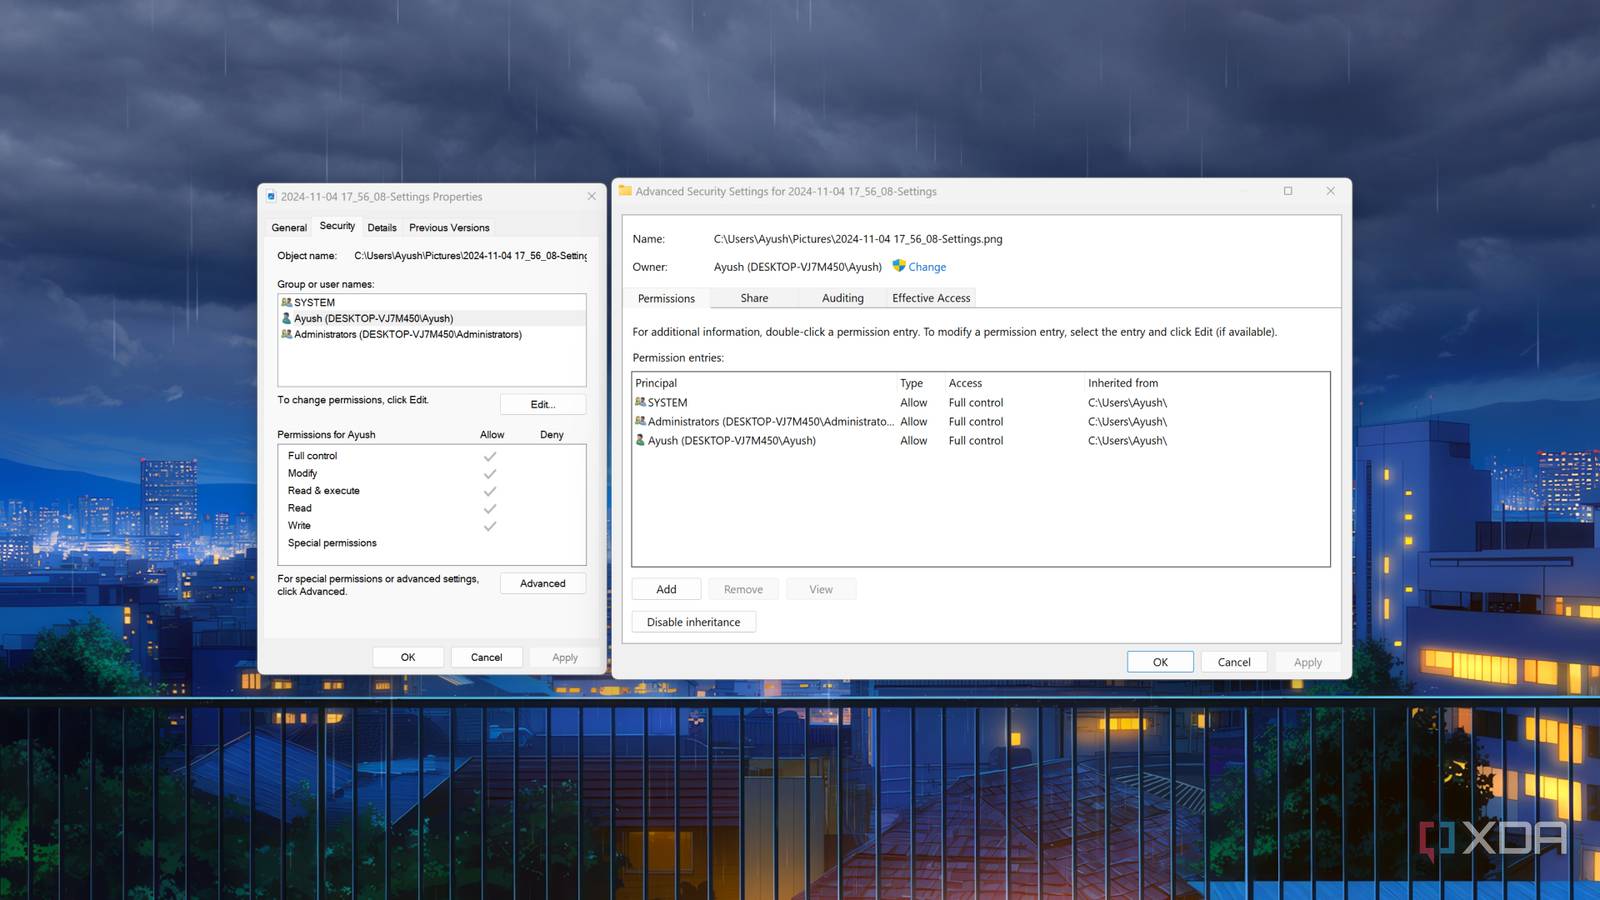Click Edit to change permissions
This screenshot has width=1600, height=900.
point(542,404)
